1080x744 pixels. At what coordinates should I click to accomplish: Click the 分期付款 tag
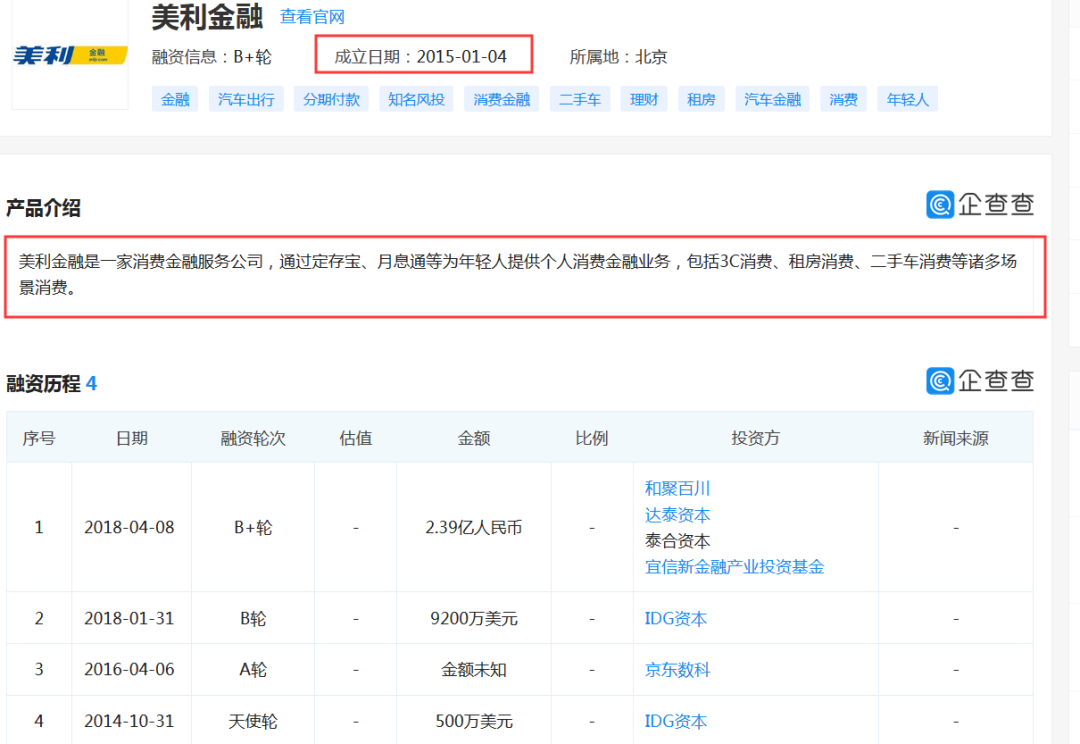pos(331,99)
